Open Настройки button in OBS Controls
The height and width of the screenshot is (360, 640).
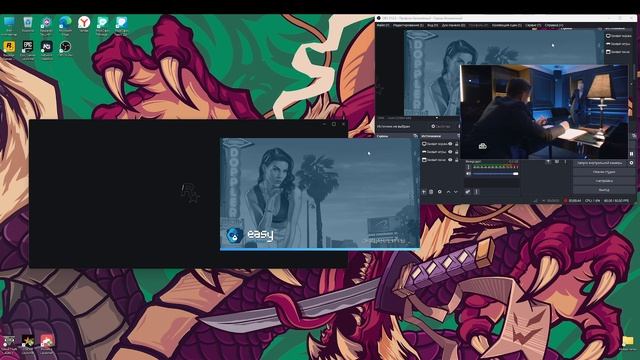tap(604, 181)
